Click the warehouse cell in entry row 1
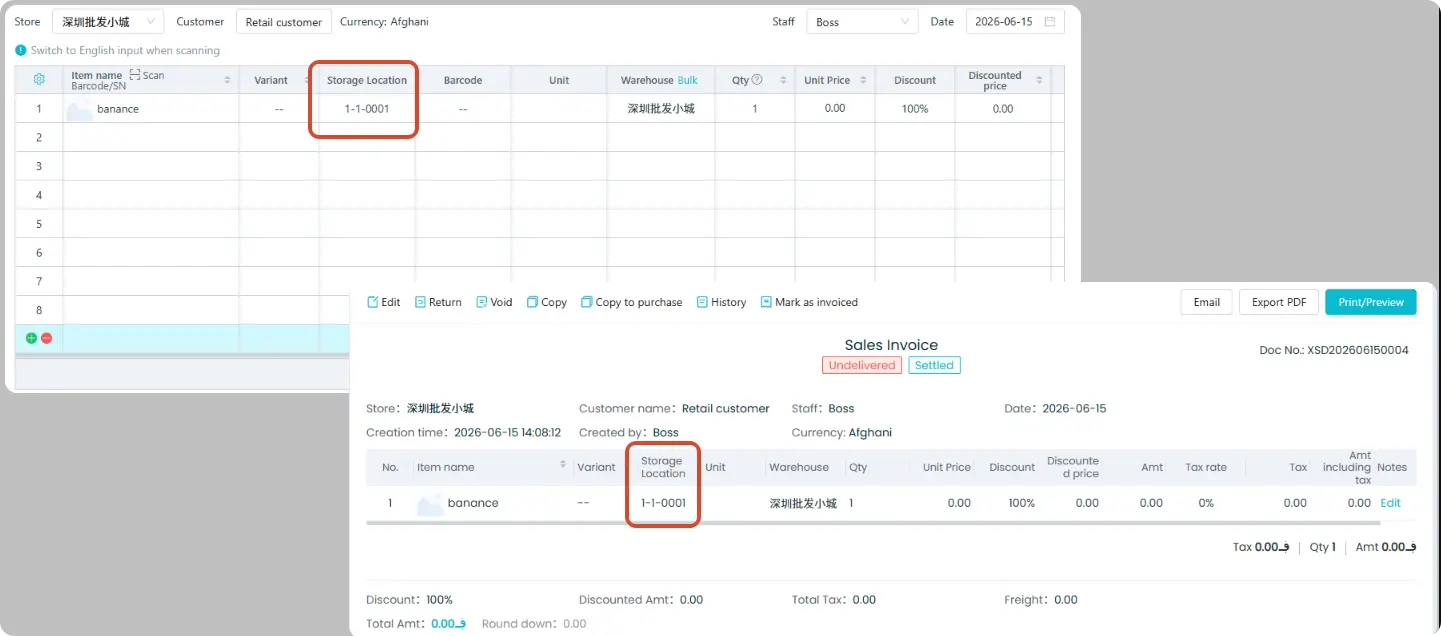This screenshot has width=1441, height=636. coord(661,109)
